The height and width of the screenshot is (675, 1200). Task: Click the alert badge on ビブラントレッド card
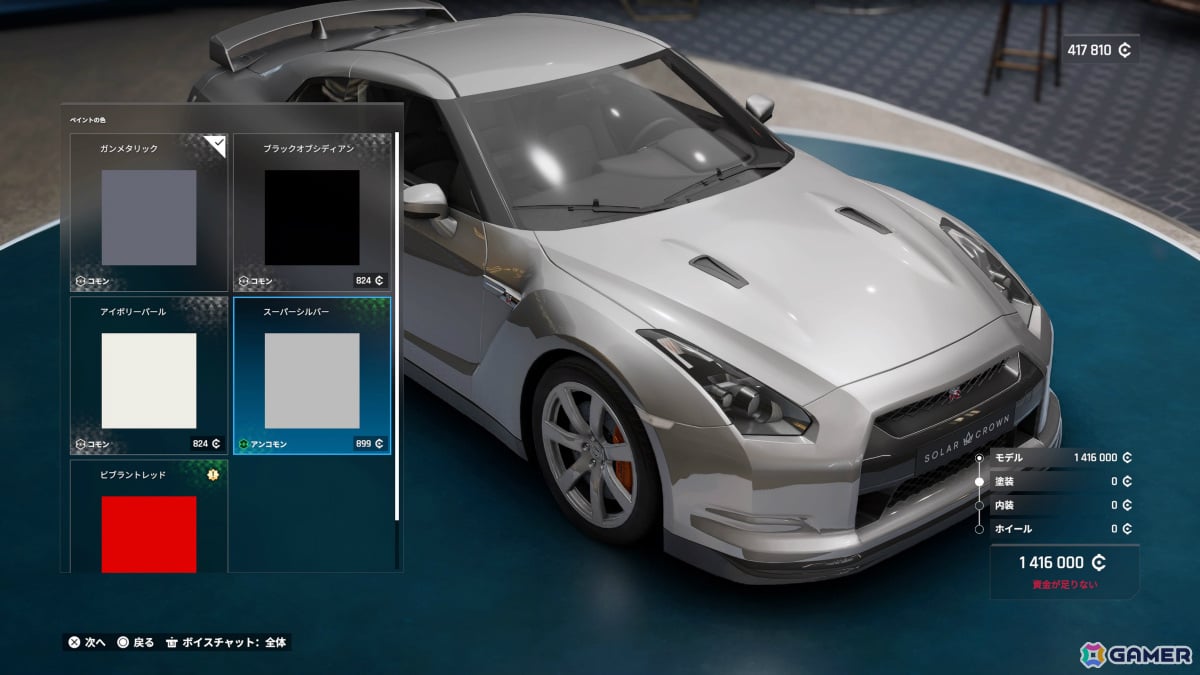pos(213,474)
